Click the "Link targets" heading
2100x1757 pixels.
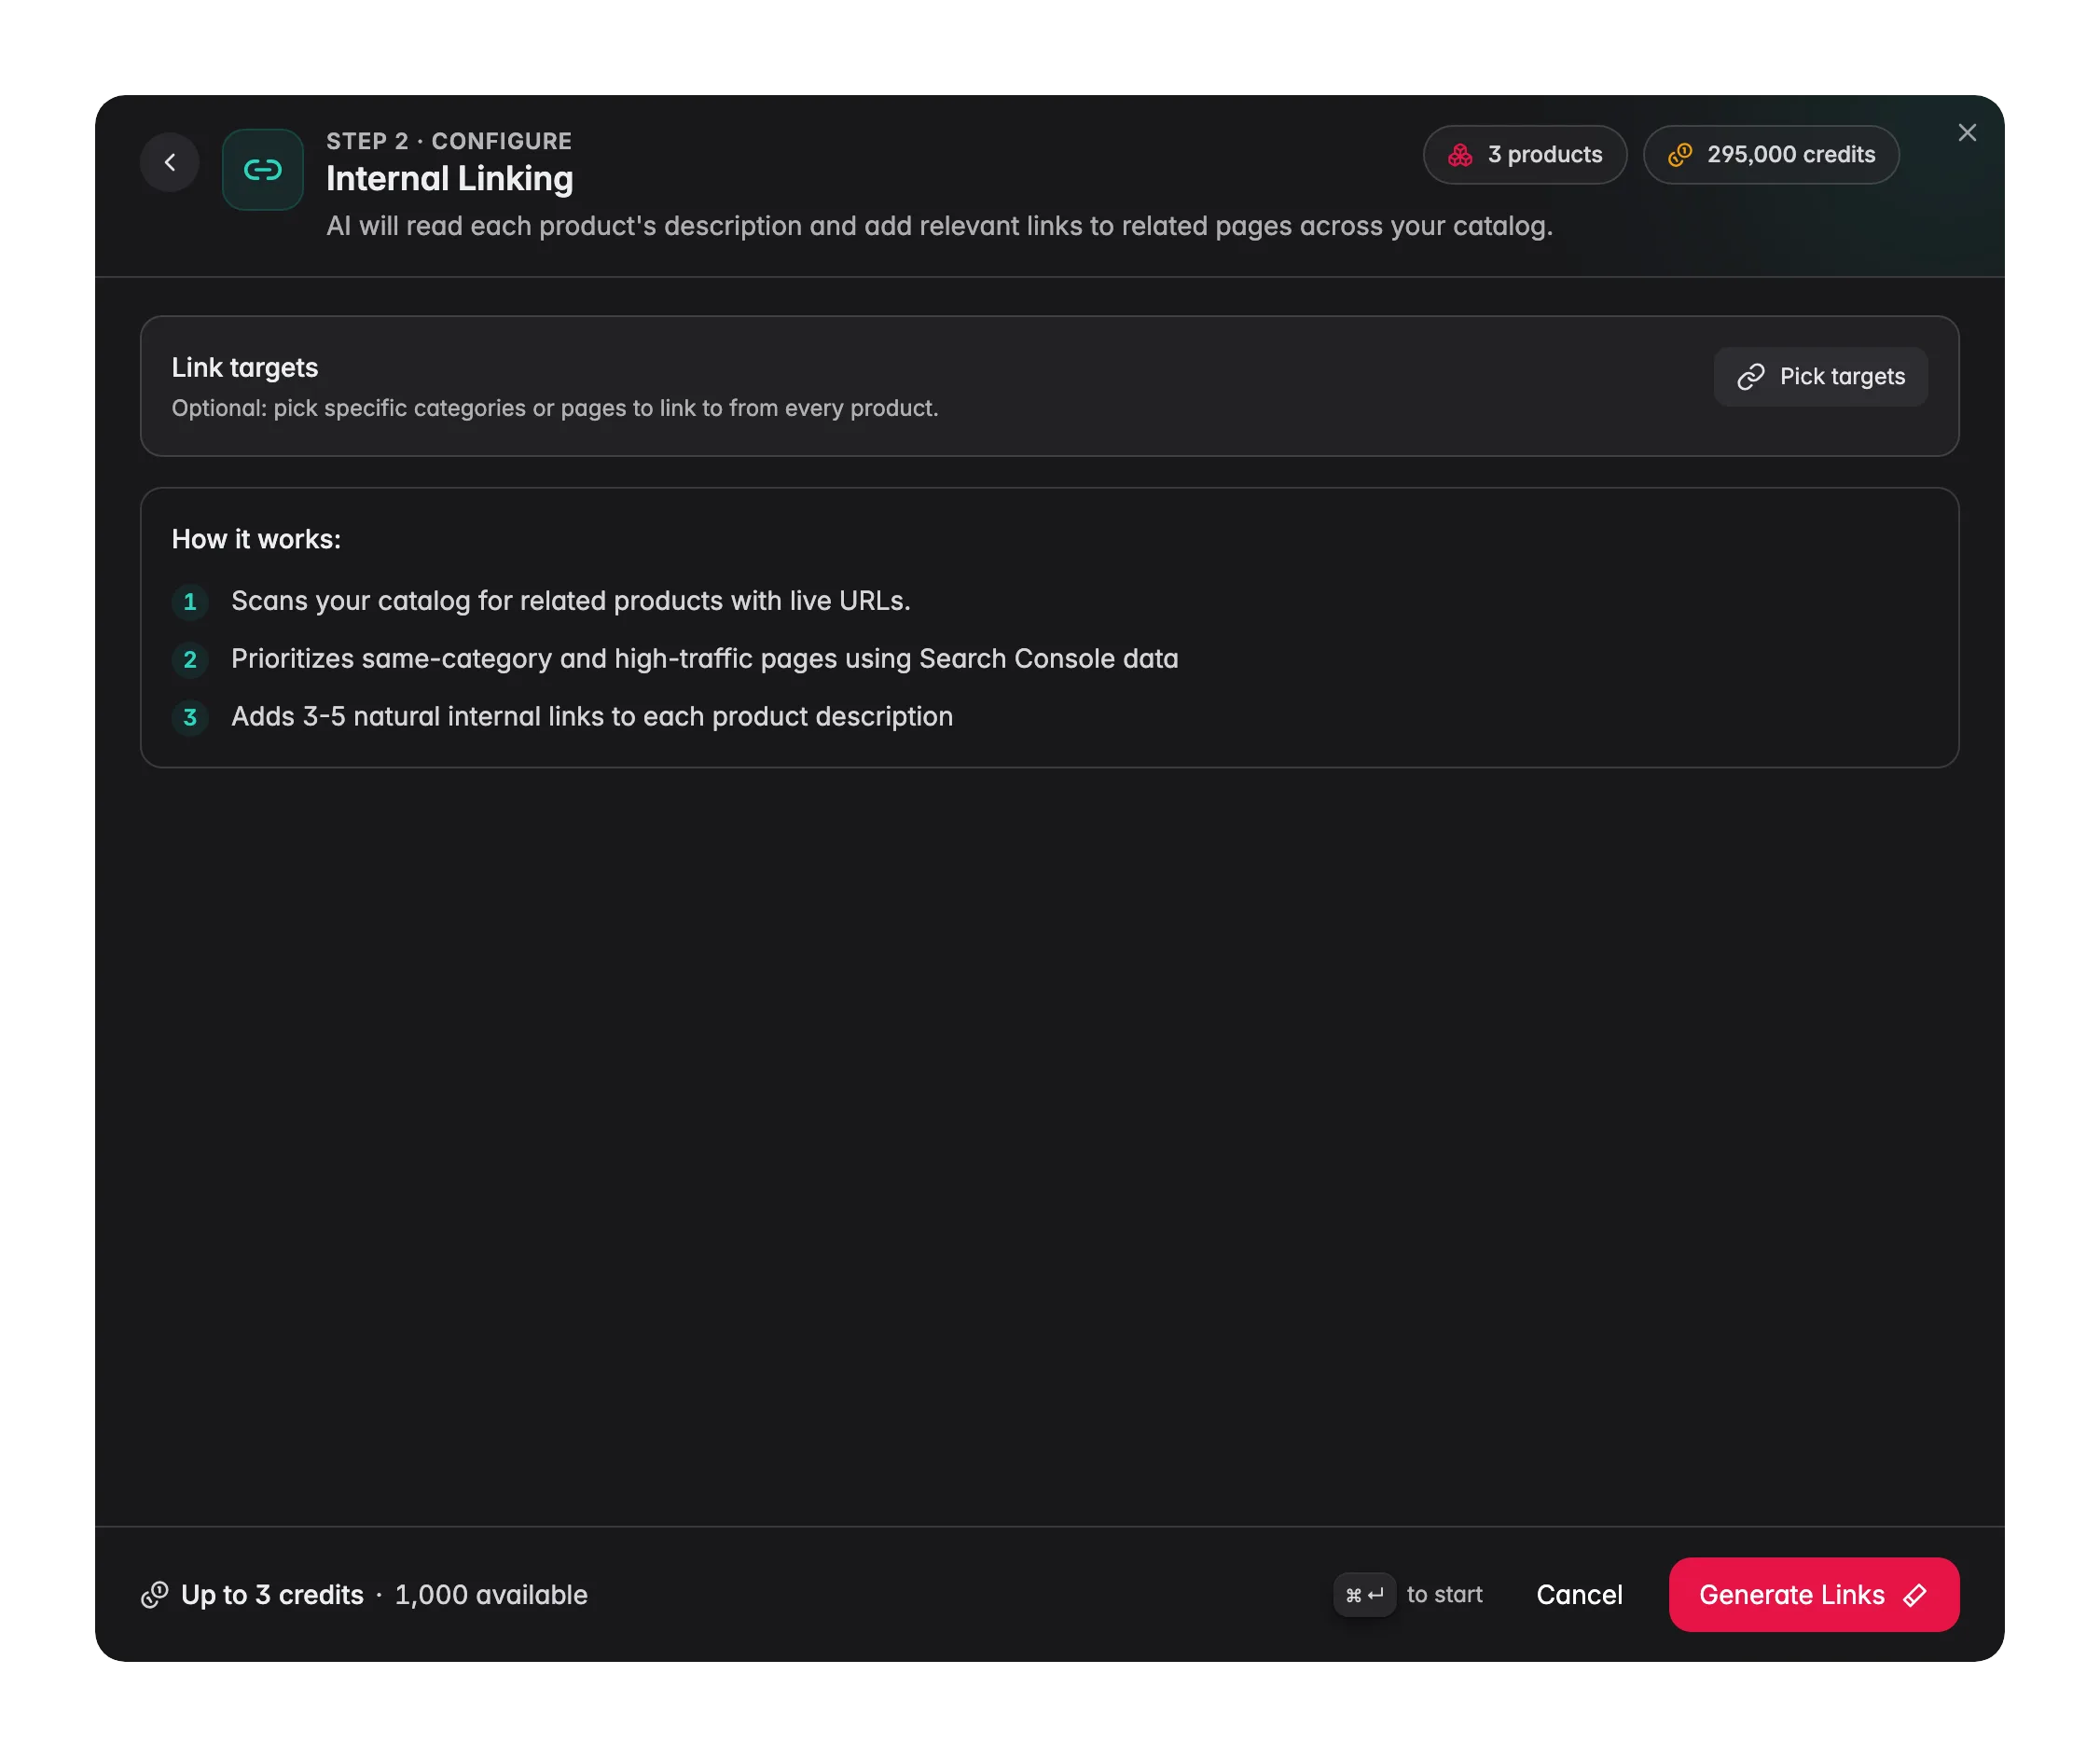[x=245, y=368]
